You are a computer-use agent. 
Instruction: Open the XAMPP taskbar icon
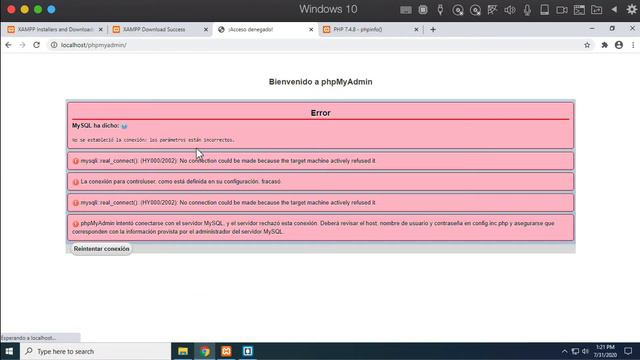click(x=226, y=351)
